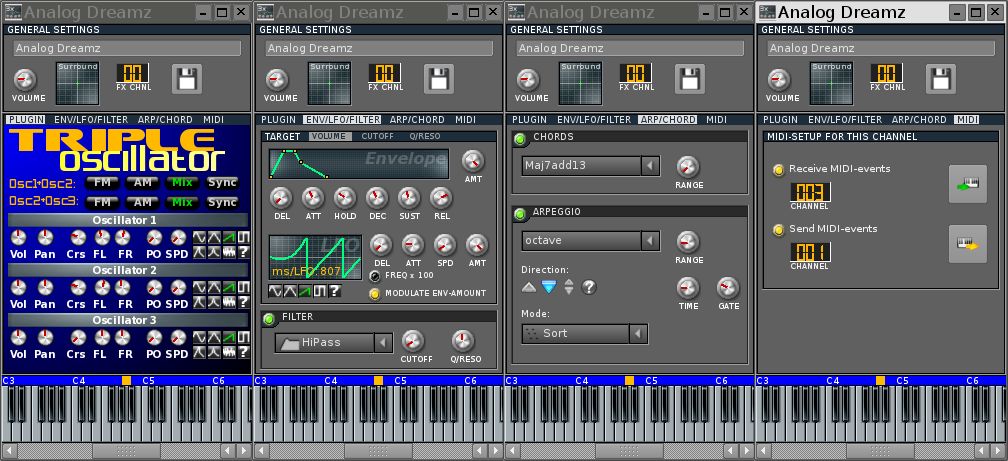This screenshot has height=461, width=1008.
Task: Set arpeggio direction to up arrow
Action: 528,287
